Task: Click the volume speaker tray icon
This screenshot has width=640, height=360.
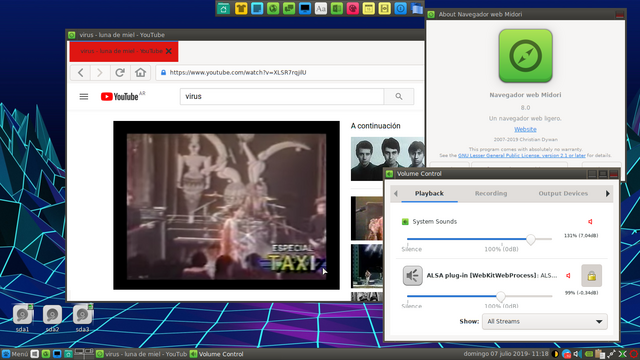Action: click(x=577, y=354)
